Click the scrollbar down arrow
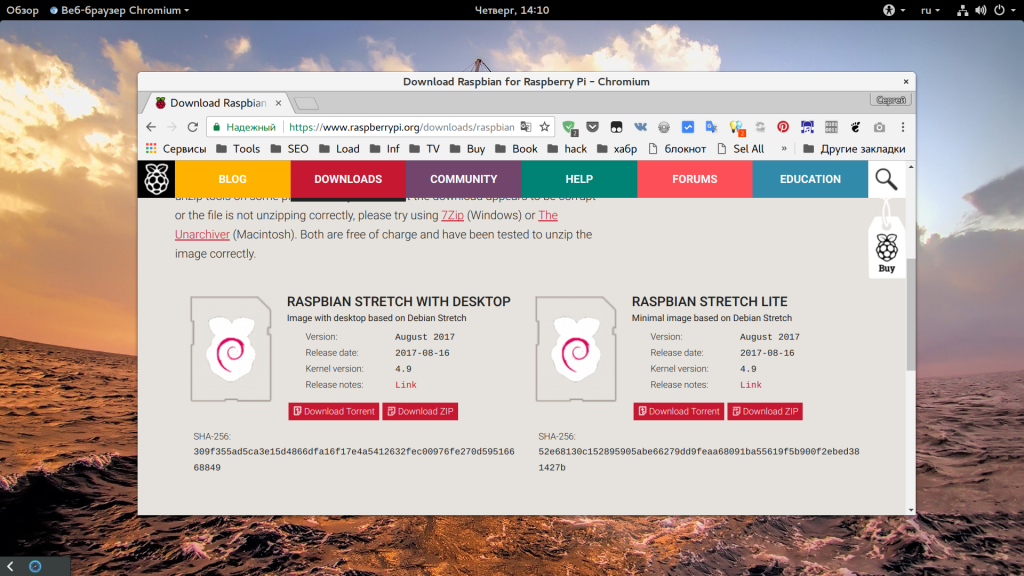The image size is (1024, 576). coord(910,510)
